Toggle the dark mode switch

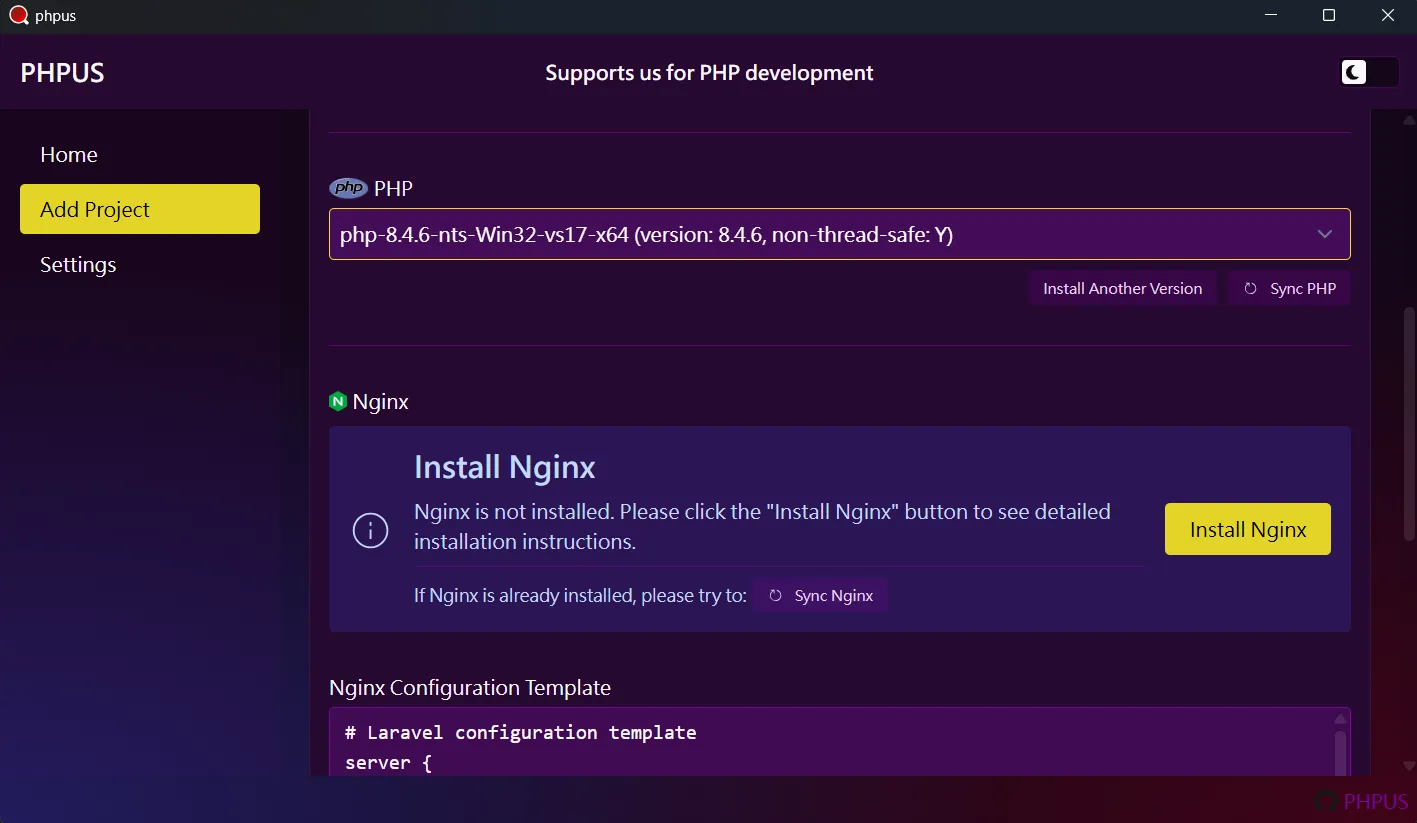coord(1368,72)
